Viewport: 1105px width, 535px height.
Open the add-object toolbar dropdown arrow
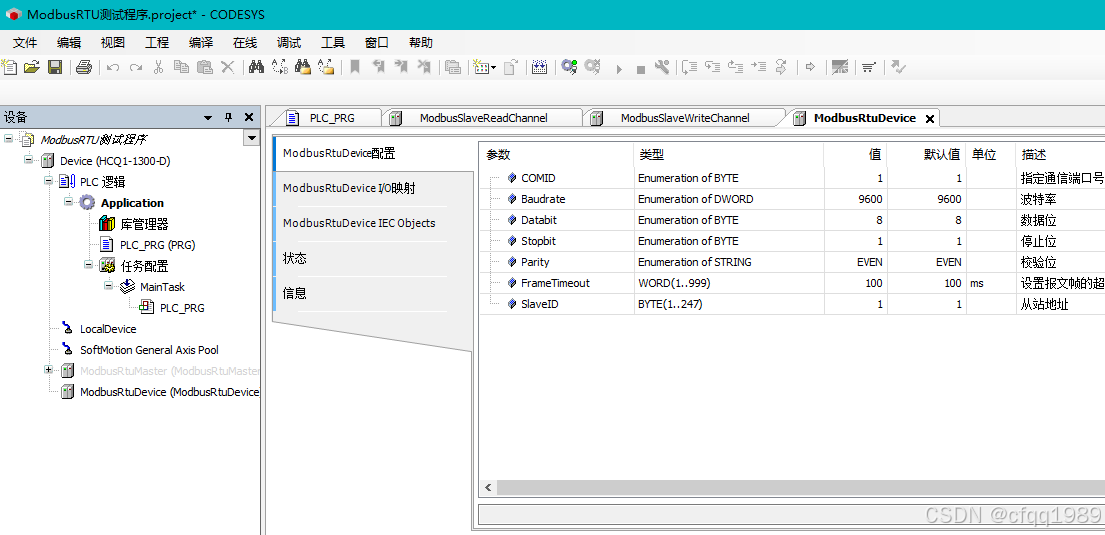[493, 68]
